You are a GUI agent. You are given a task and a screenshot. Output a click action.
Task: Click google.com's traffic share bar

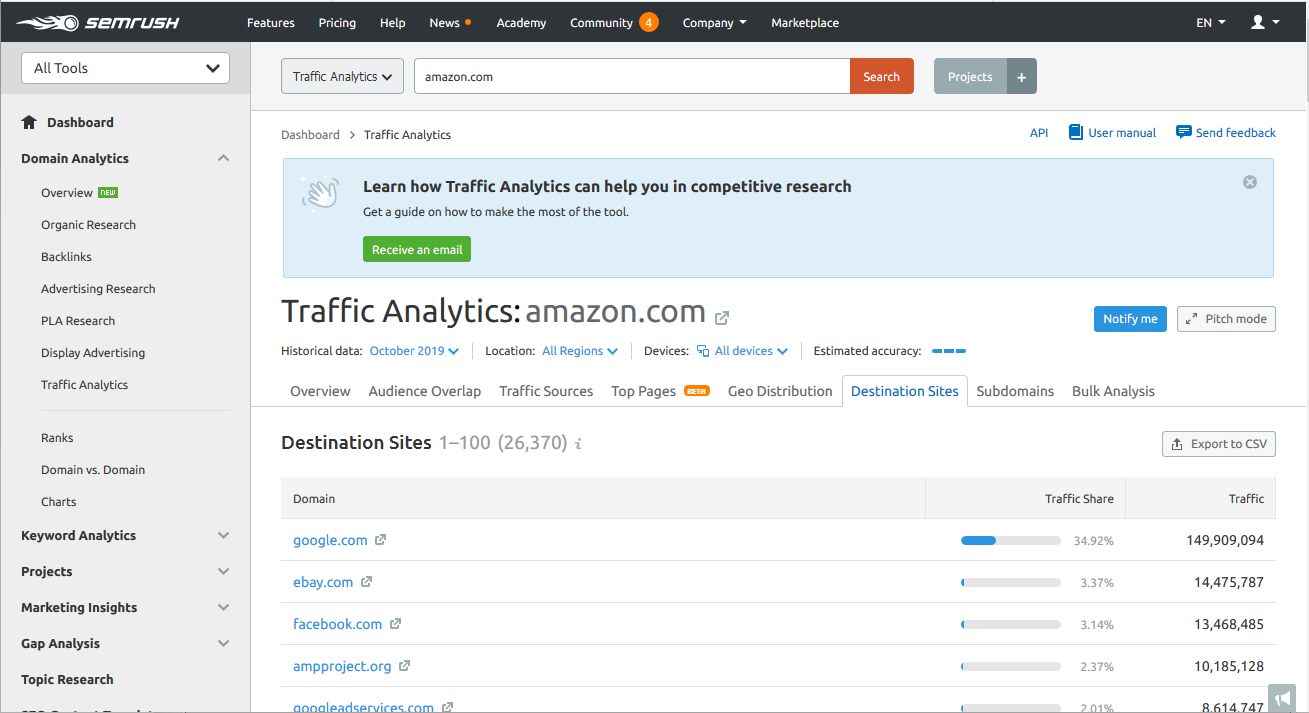pos(1010,540)
